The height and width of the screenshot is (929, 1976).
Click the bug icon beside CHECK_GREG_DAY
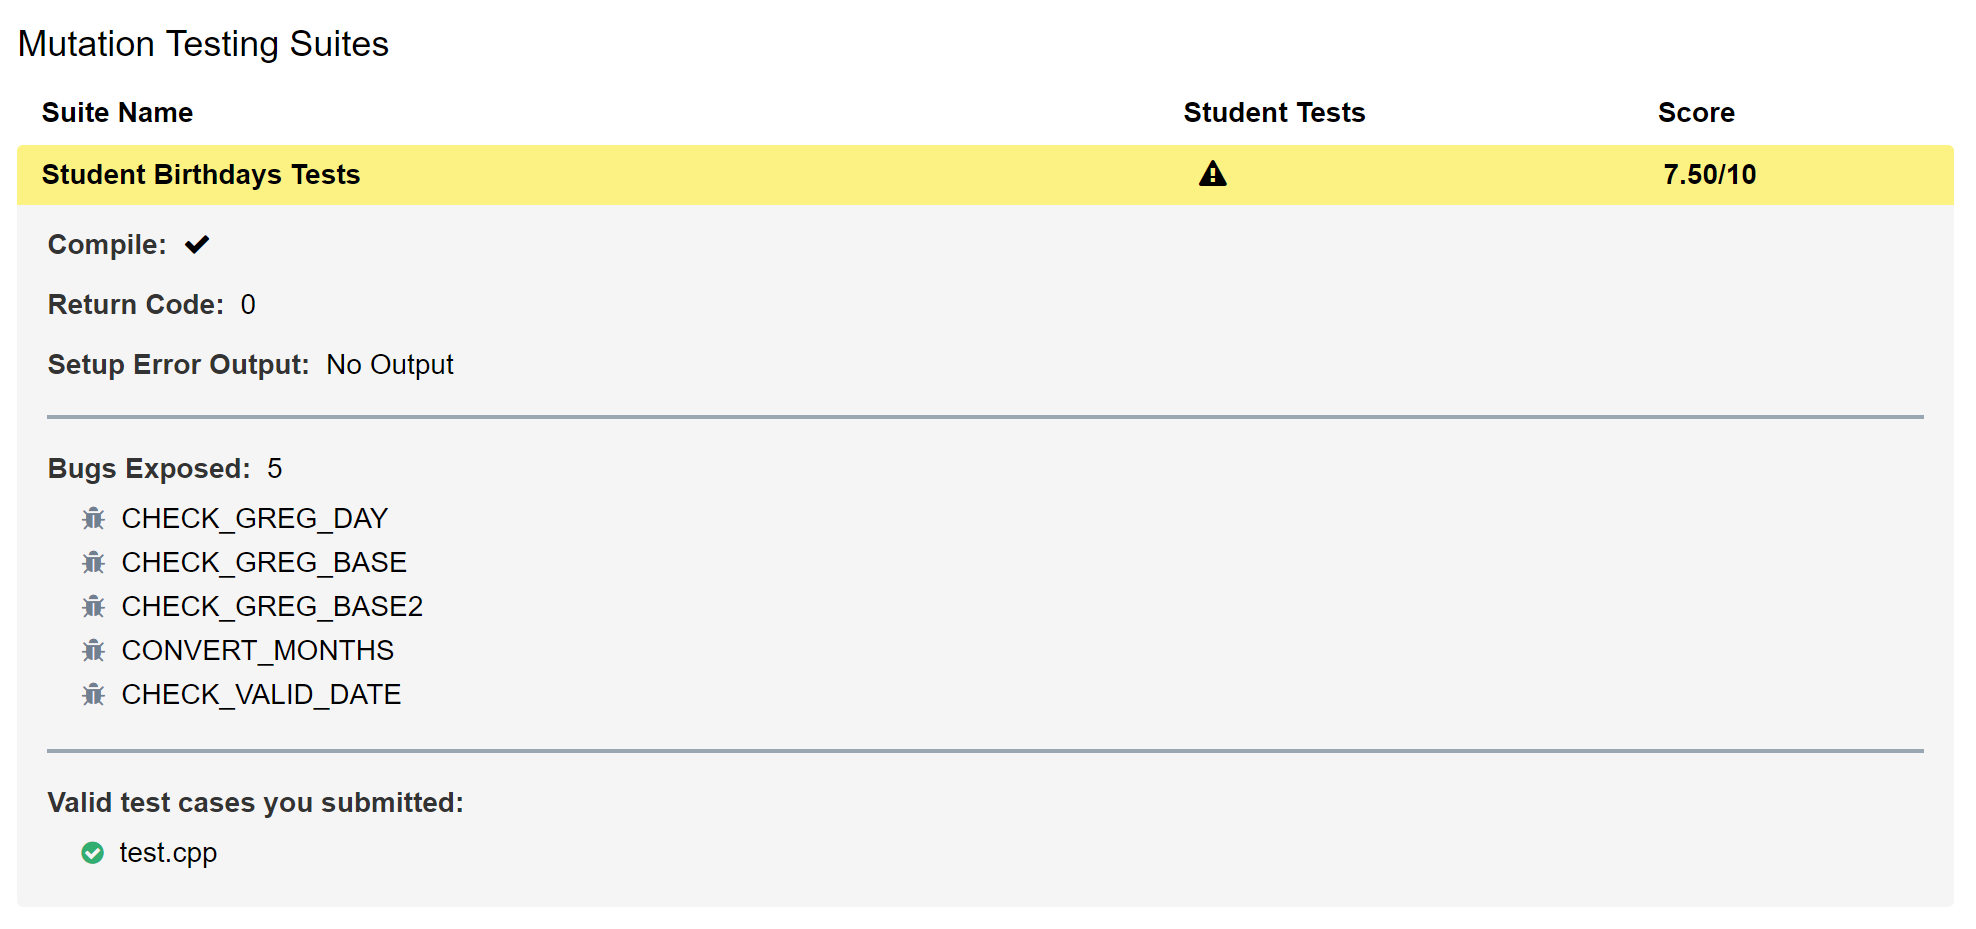[x=94, y=518]
